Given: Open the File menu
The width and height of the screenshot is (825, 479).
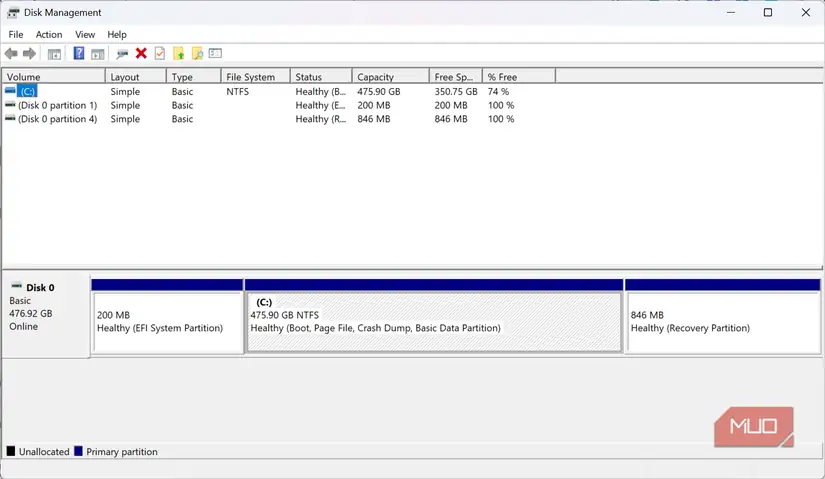Looking at the screenshot, I should click(x=16, y=35).
